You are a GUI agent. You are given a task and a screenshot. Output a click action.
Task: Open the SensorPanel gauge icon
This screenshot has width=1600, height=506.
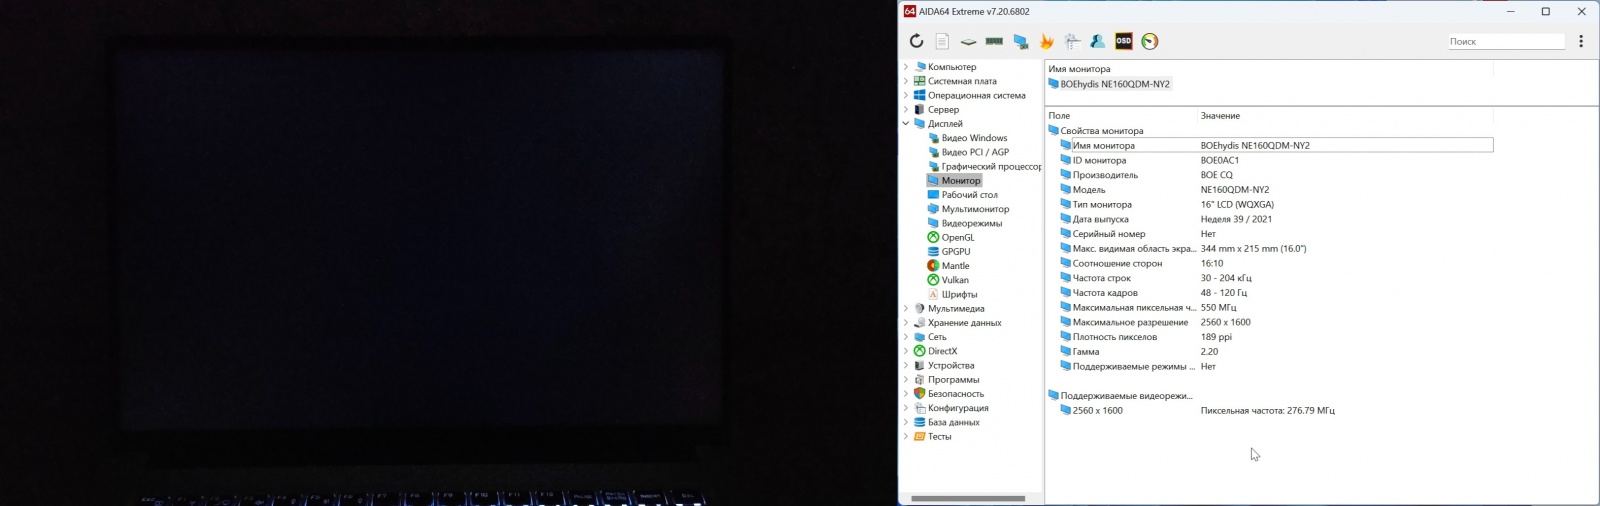(1150, 41)
